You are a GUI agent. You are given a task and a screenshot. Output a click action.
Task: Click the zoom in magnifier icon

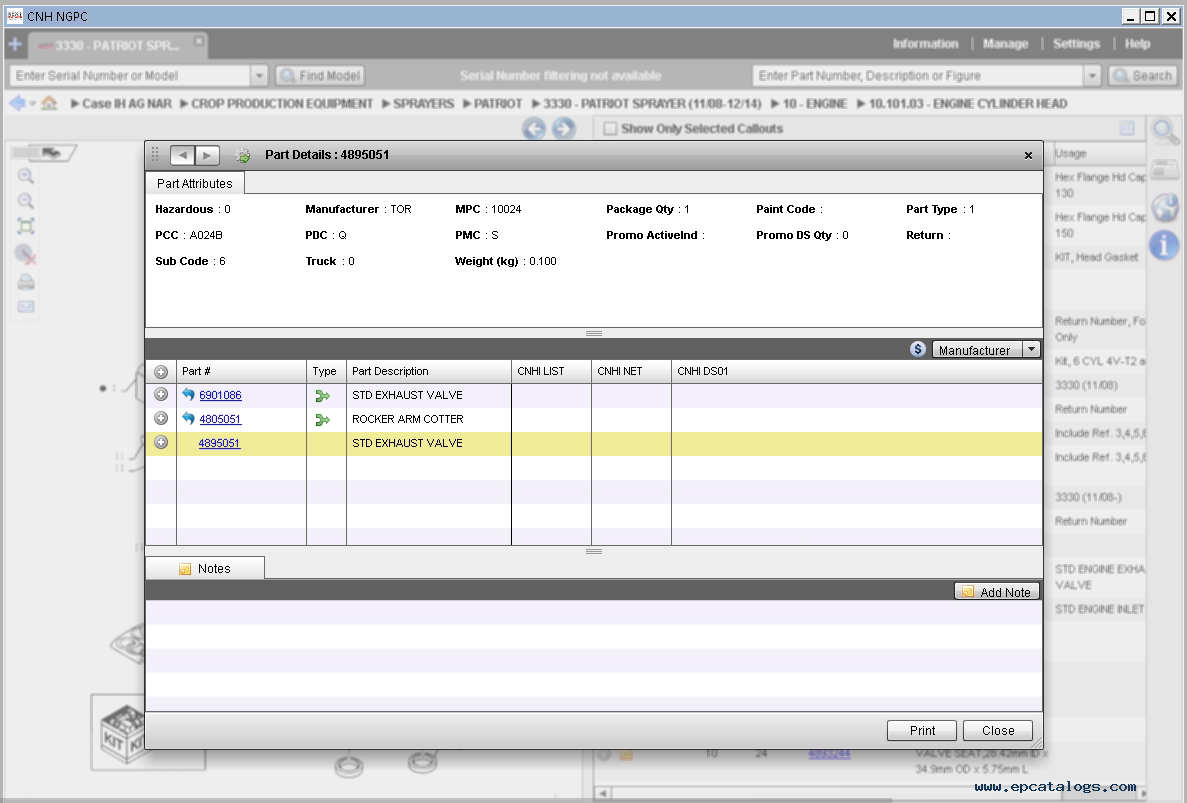(x=26, y=176)
